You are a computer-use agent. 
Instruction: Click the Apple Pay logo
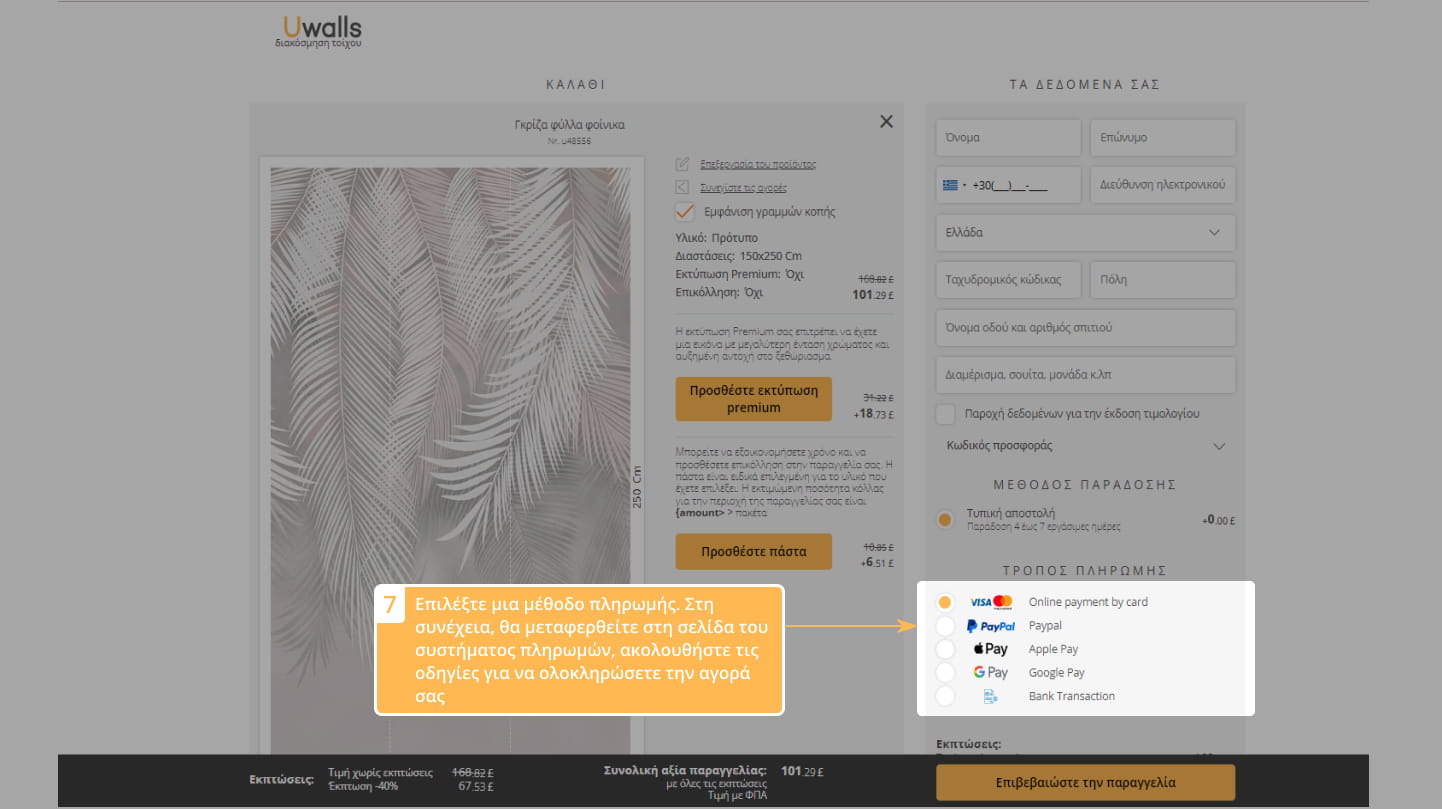click(990, 649)
